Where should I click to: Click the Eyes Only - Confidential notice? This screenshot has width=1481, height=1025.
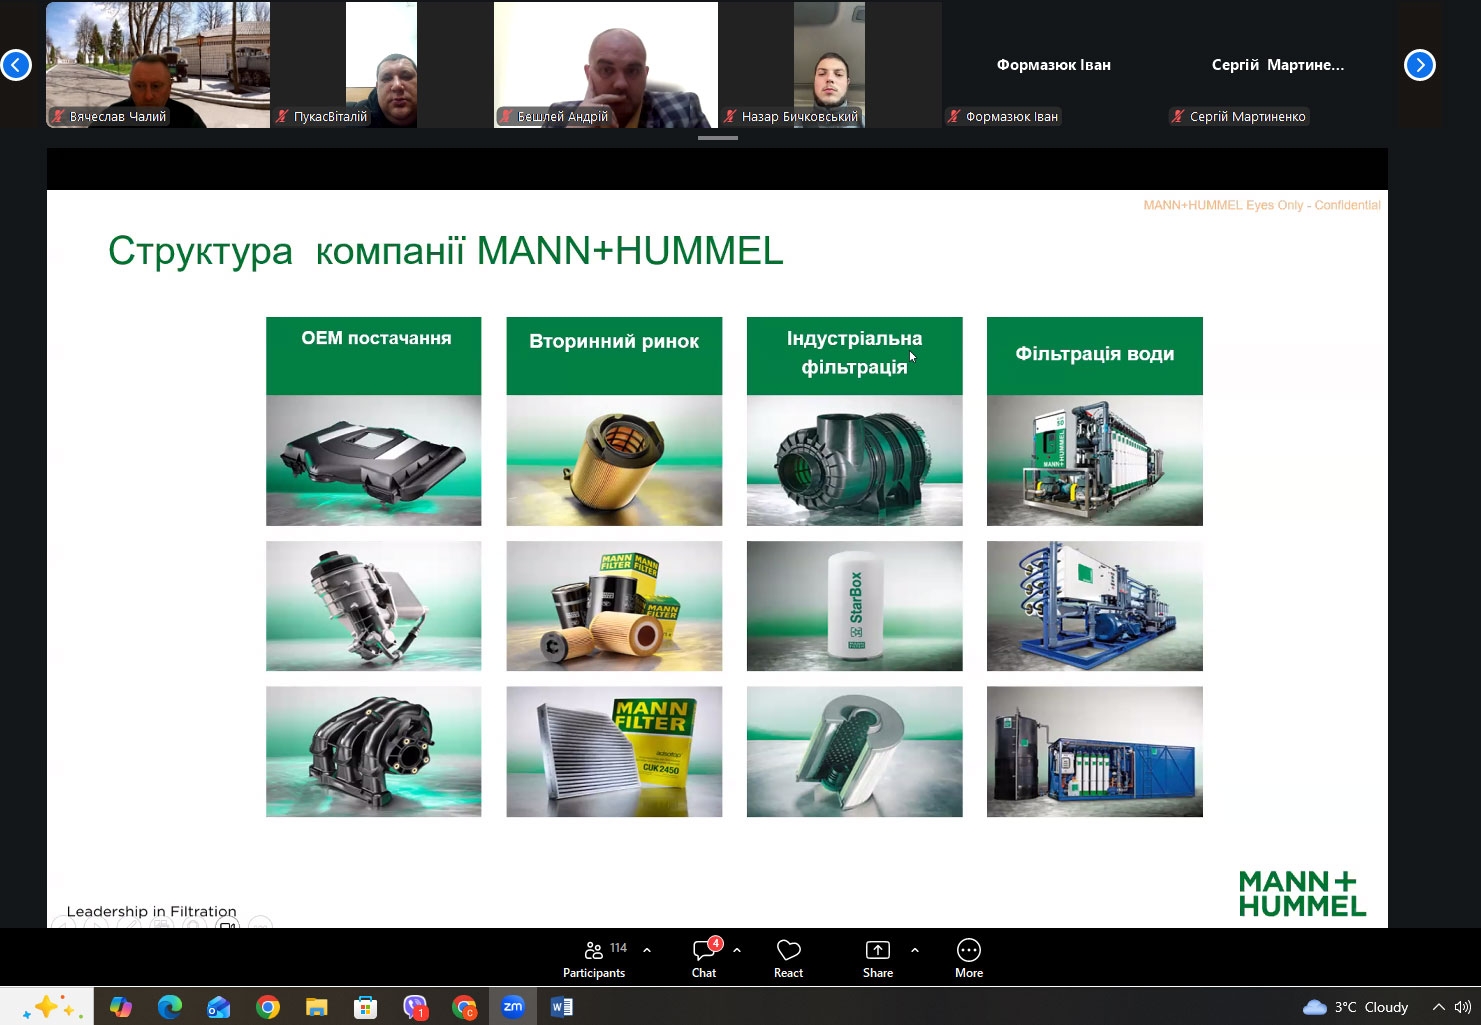coord(1262,205)
